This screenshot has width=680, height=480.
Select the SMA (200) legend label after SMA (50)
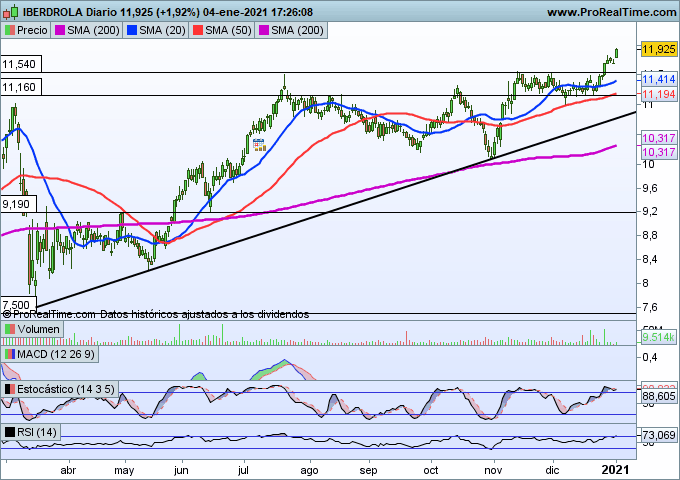(x=298, y=30)
